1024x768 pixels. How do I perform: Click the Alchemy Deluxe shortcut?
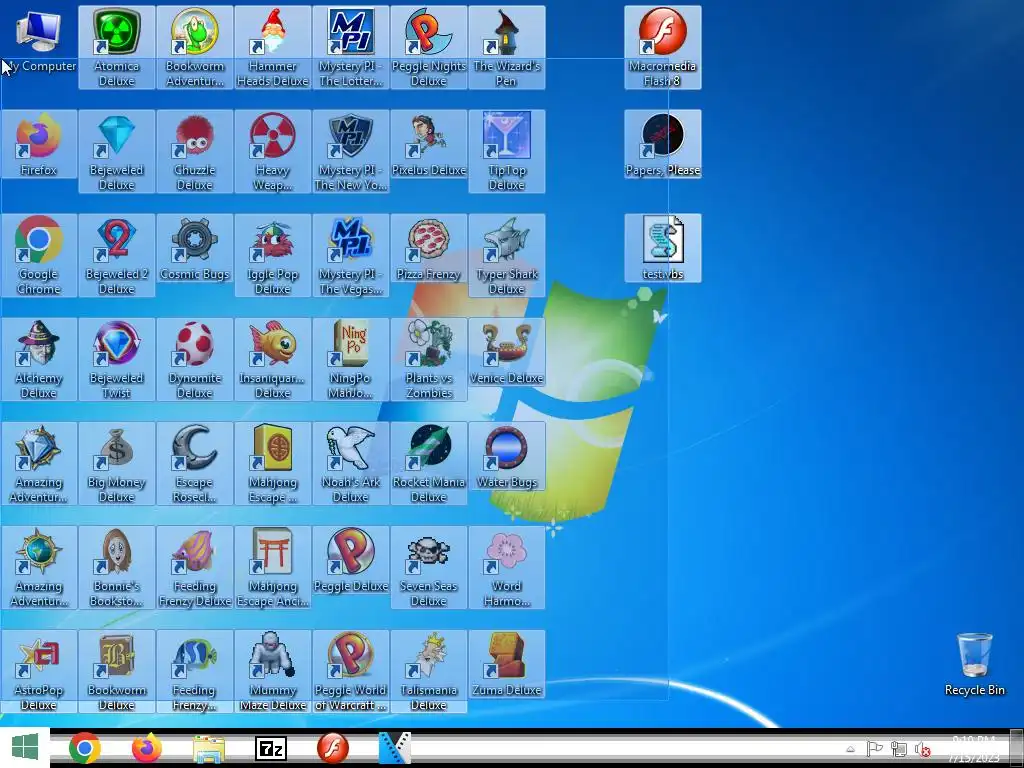(39, 359)
